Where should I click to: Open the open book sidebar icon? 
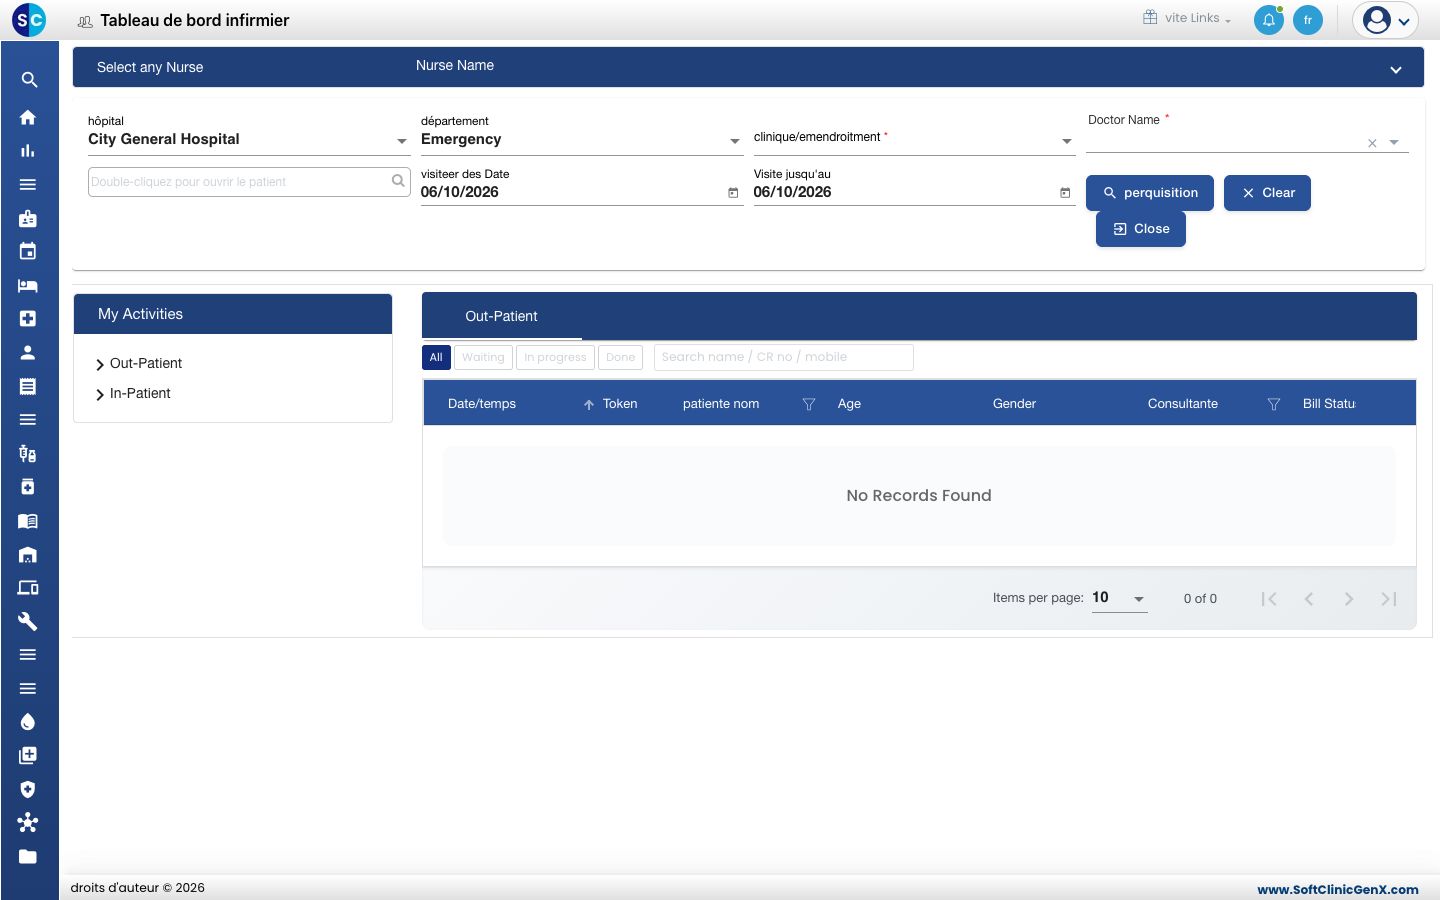28,521
